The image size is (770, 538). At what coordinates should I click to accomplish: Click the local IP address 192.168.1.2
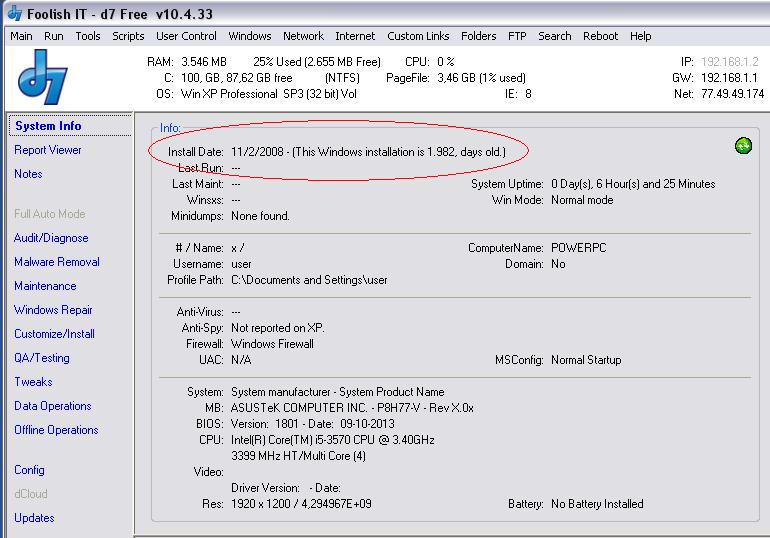pos(729,62)
